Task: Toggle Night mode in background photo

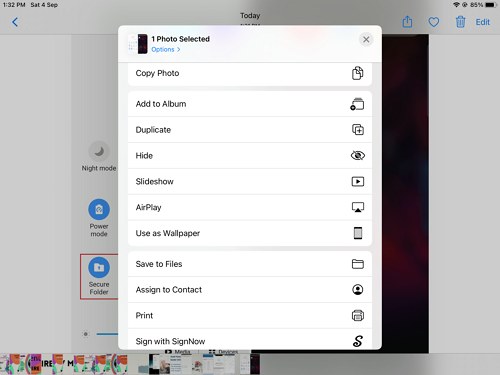Action: [x=99, y=151]
